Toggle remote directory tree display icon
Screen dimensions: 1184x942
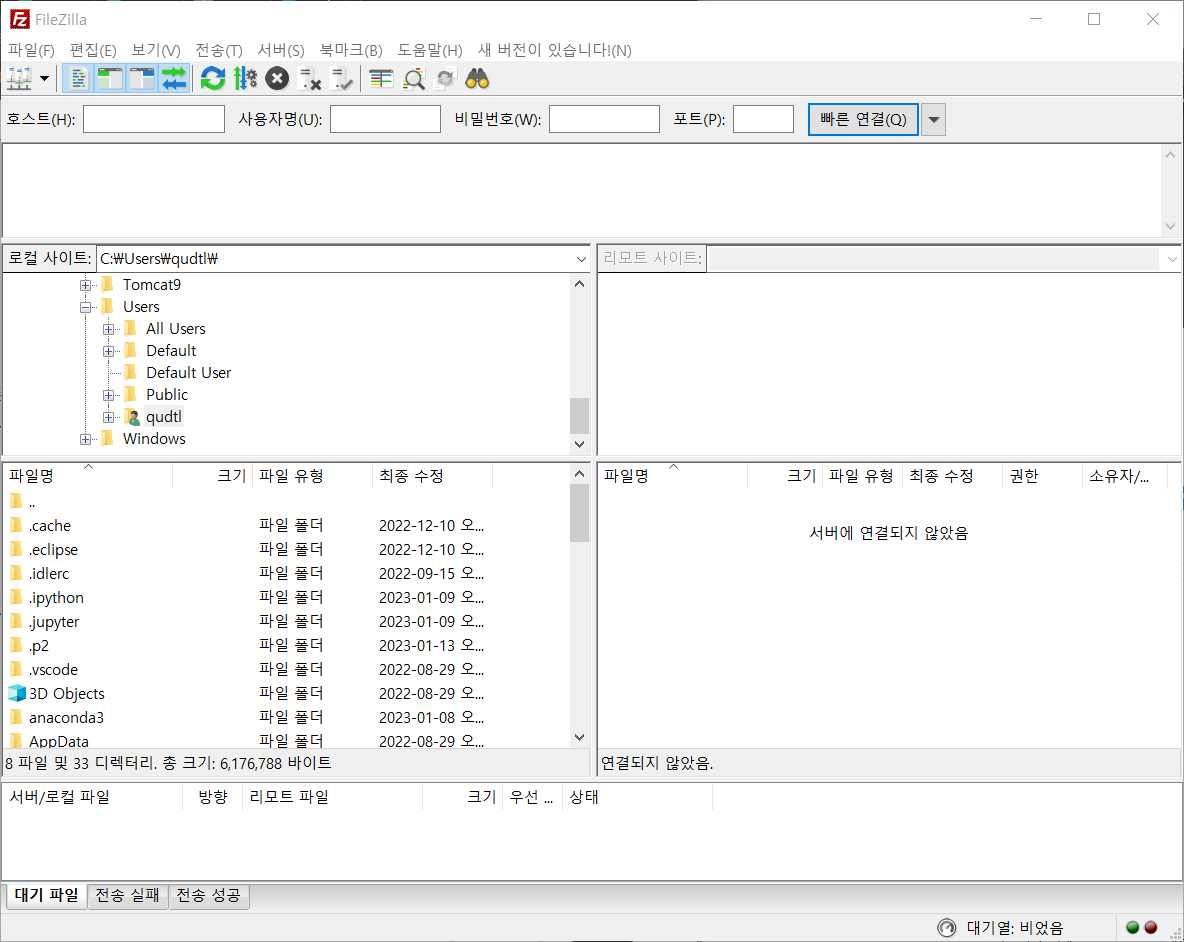coord(142,78)
